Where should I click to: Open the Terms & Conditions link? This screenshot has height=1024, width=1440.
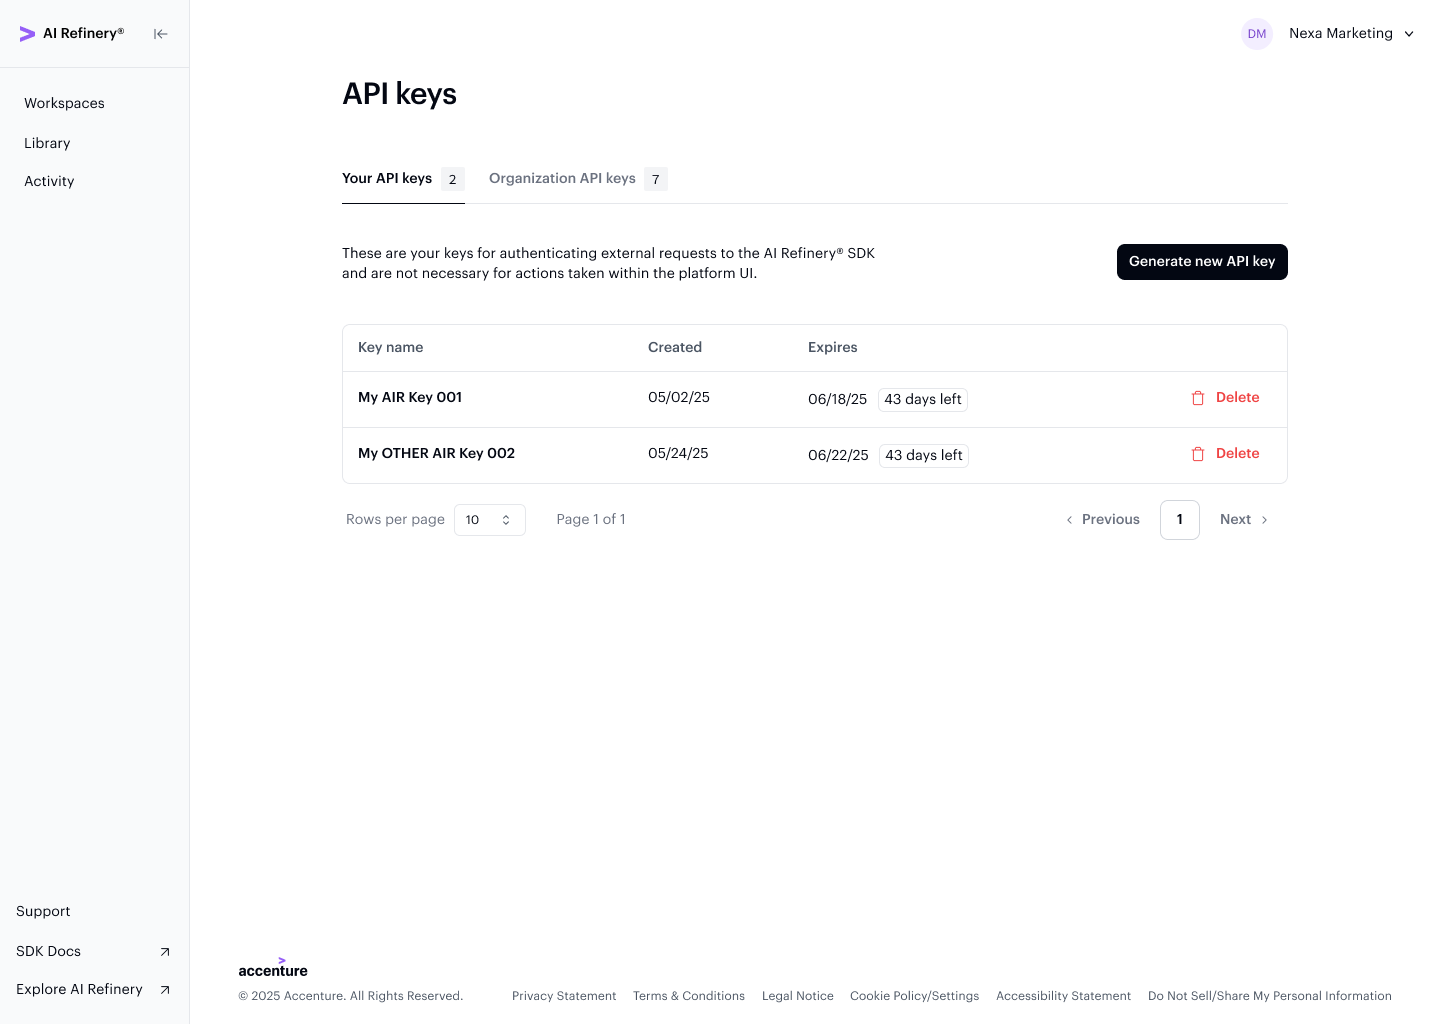(689, 996)
